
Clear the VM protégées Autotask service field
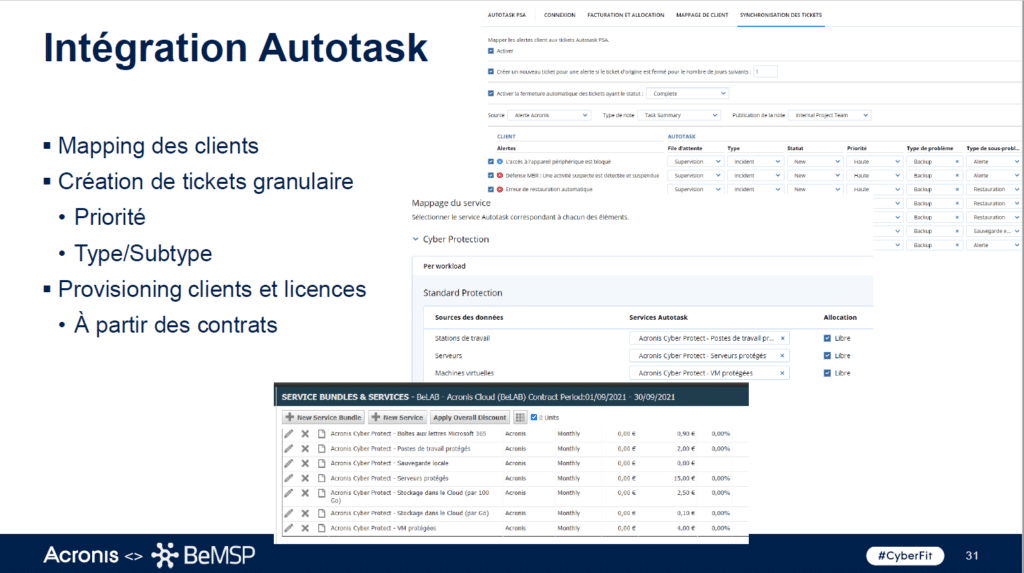(x=782, y=373)
